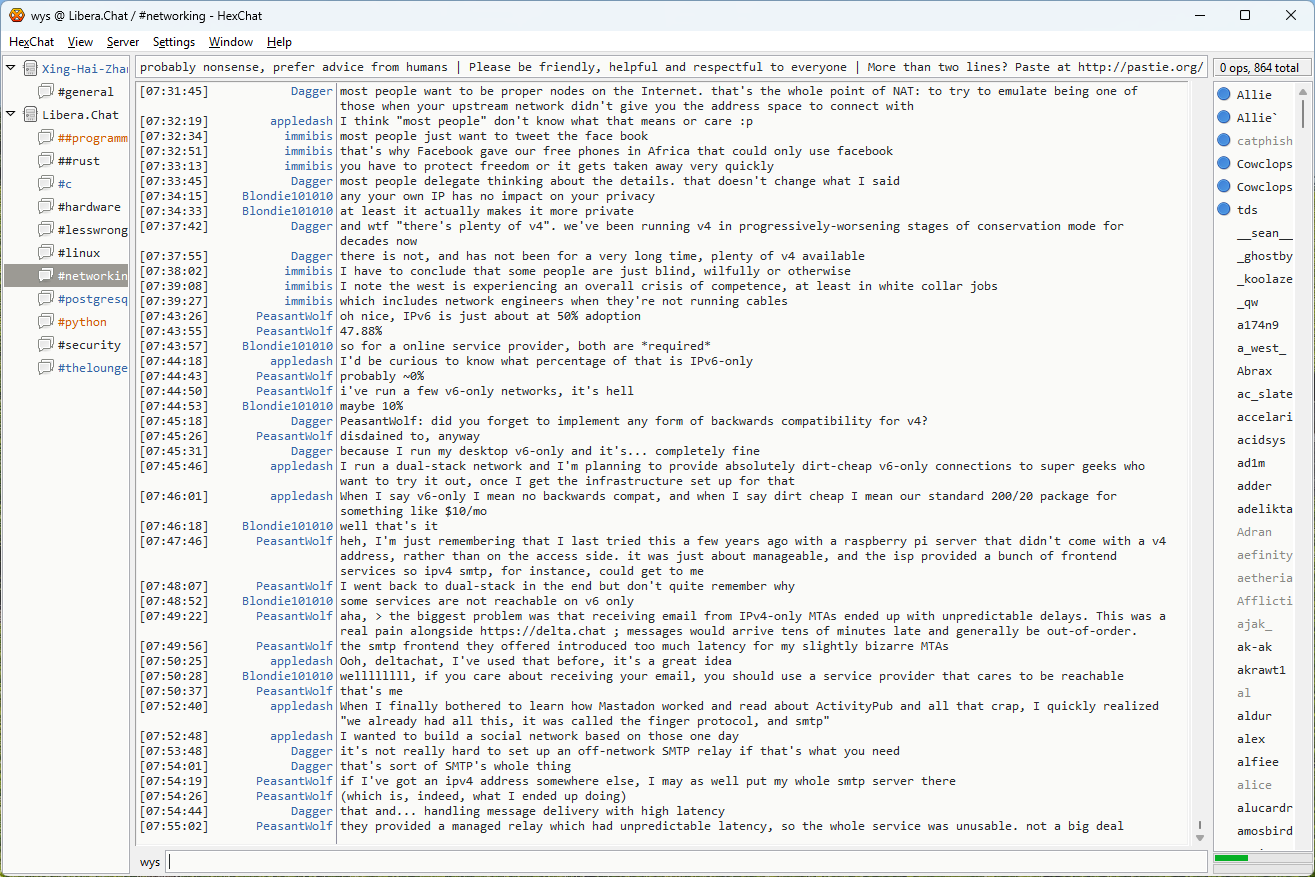Click the green lag meter bar
The height and width of the screenshot is (877, 1315).
[x=1230, y=858]
